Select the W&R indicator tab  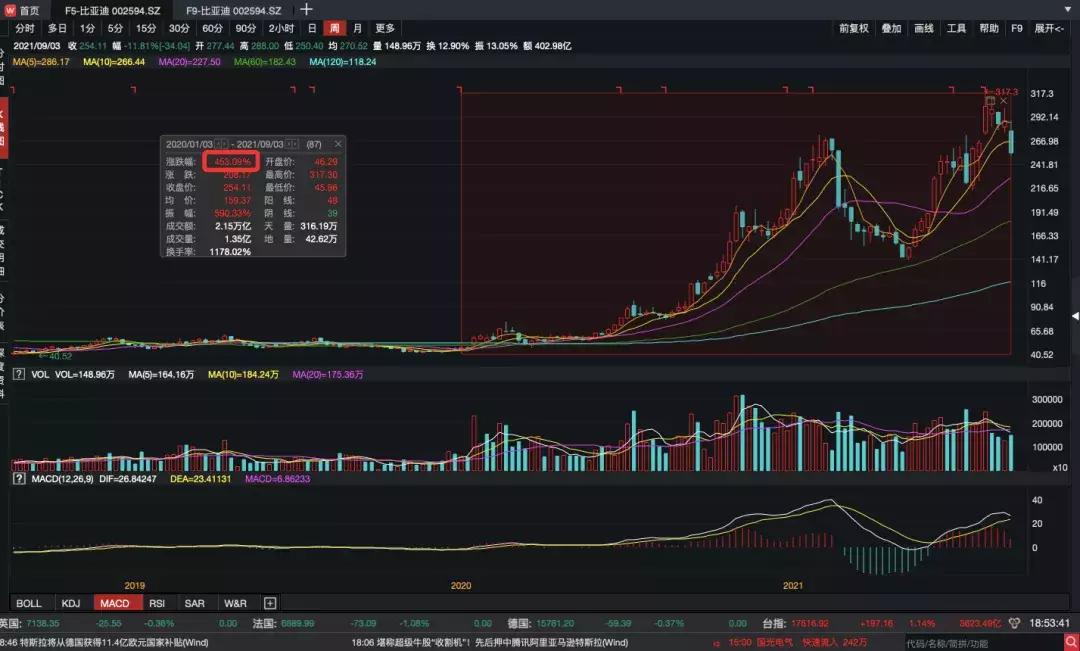pyautogui.click(x=235, y=603)
